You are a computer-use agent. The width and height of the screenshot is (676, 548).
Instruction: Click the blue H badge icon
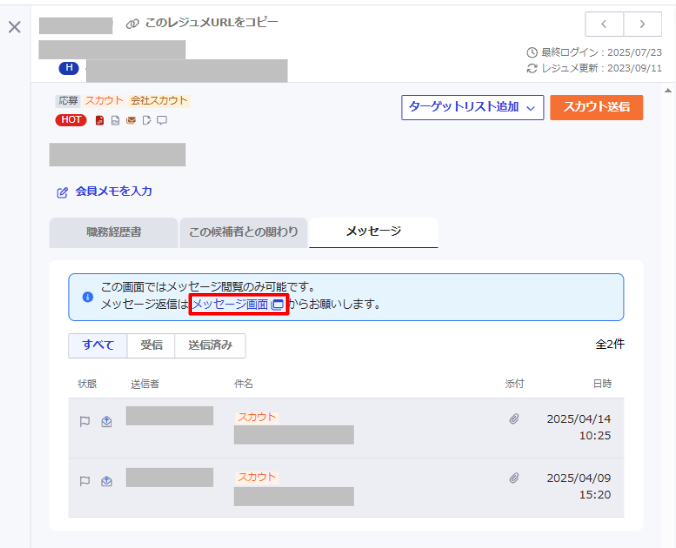(x=69, y=68)
